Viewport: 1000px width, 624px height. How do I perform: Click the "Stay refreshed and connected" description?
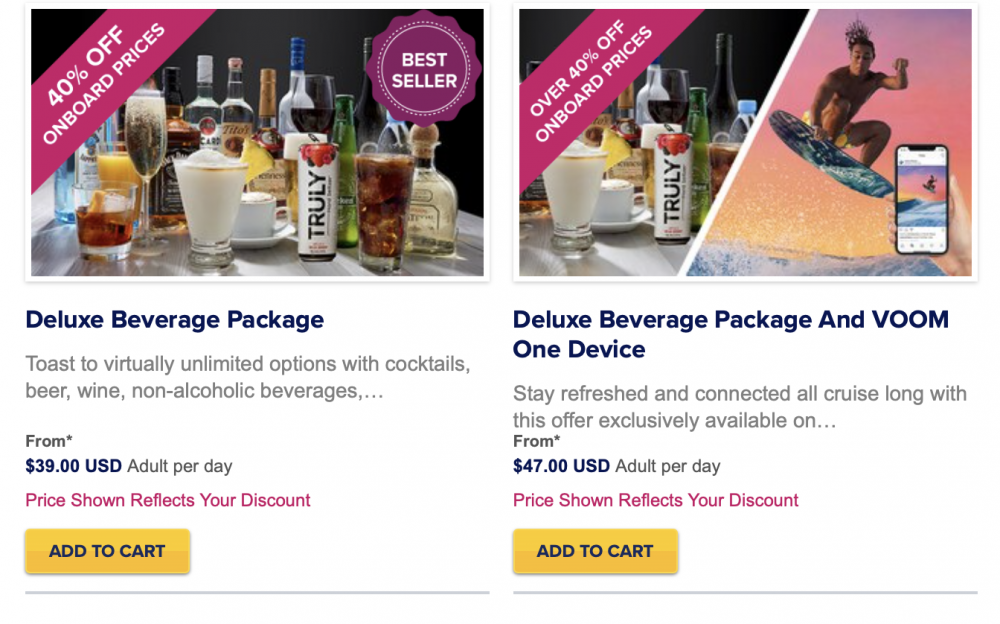point(739,407)
